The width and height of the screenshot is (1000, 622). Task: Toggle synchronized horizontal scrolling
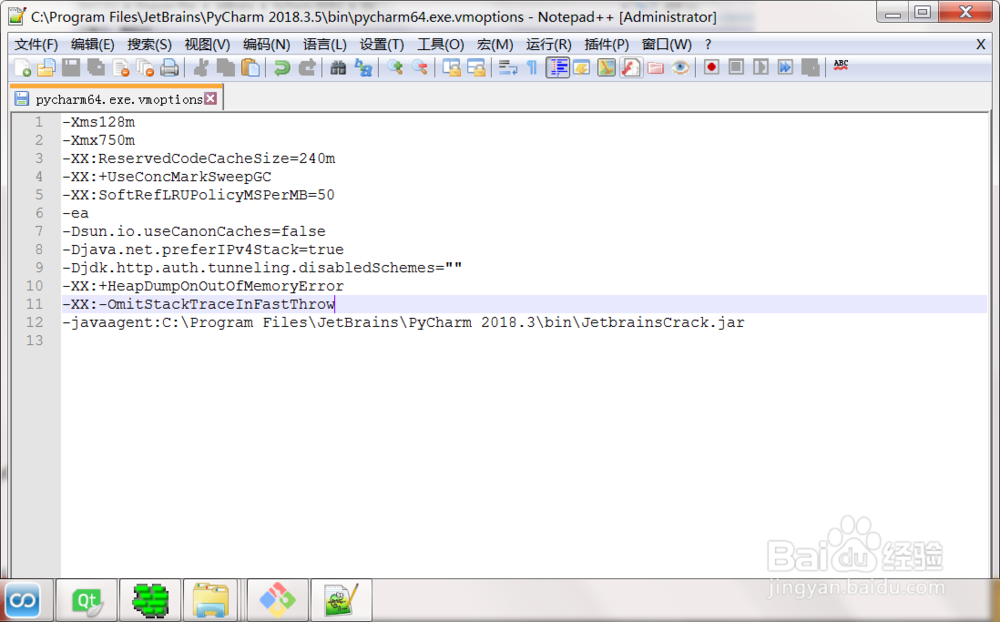[476, 67]
